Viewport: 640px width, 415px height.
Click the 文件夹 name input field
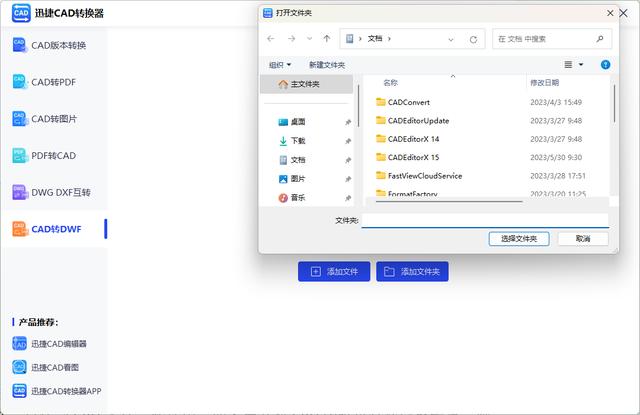tap(485, 220)
